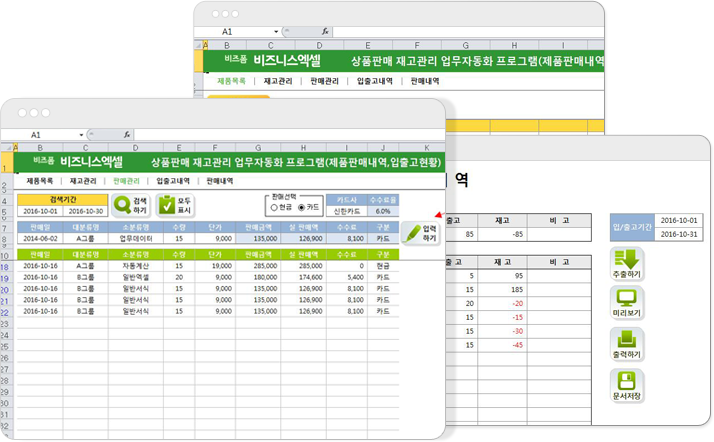Image resolution: width=714 pixels, height=442 pixels.
Task: Click the 추출하기 green download arrow icon
Action: [x=627, y=264]
